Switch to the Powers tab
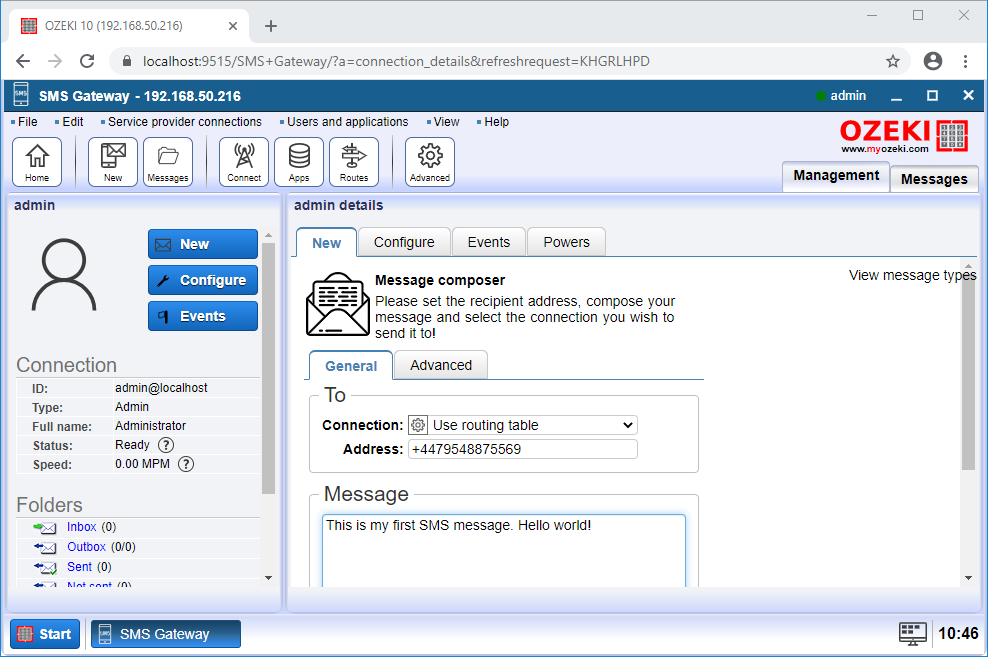The width and height of the screenshot is (988, 657). [566, 242]
